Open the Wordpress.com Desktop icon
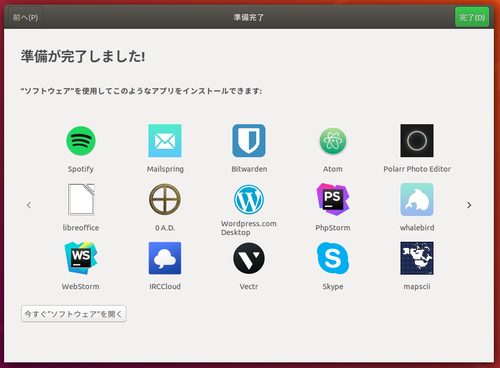This screenshot has height=368, width=500. click(x=249, y=199)
